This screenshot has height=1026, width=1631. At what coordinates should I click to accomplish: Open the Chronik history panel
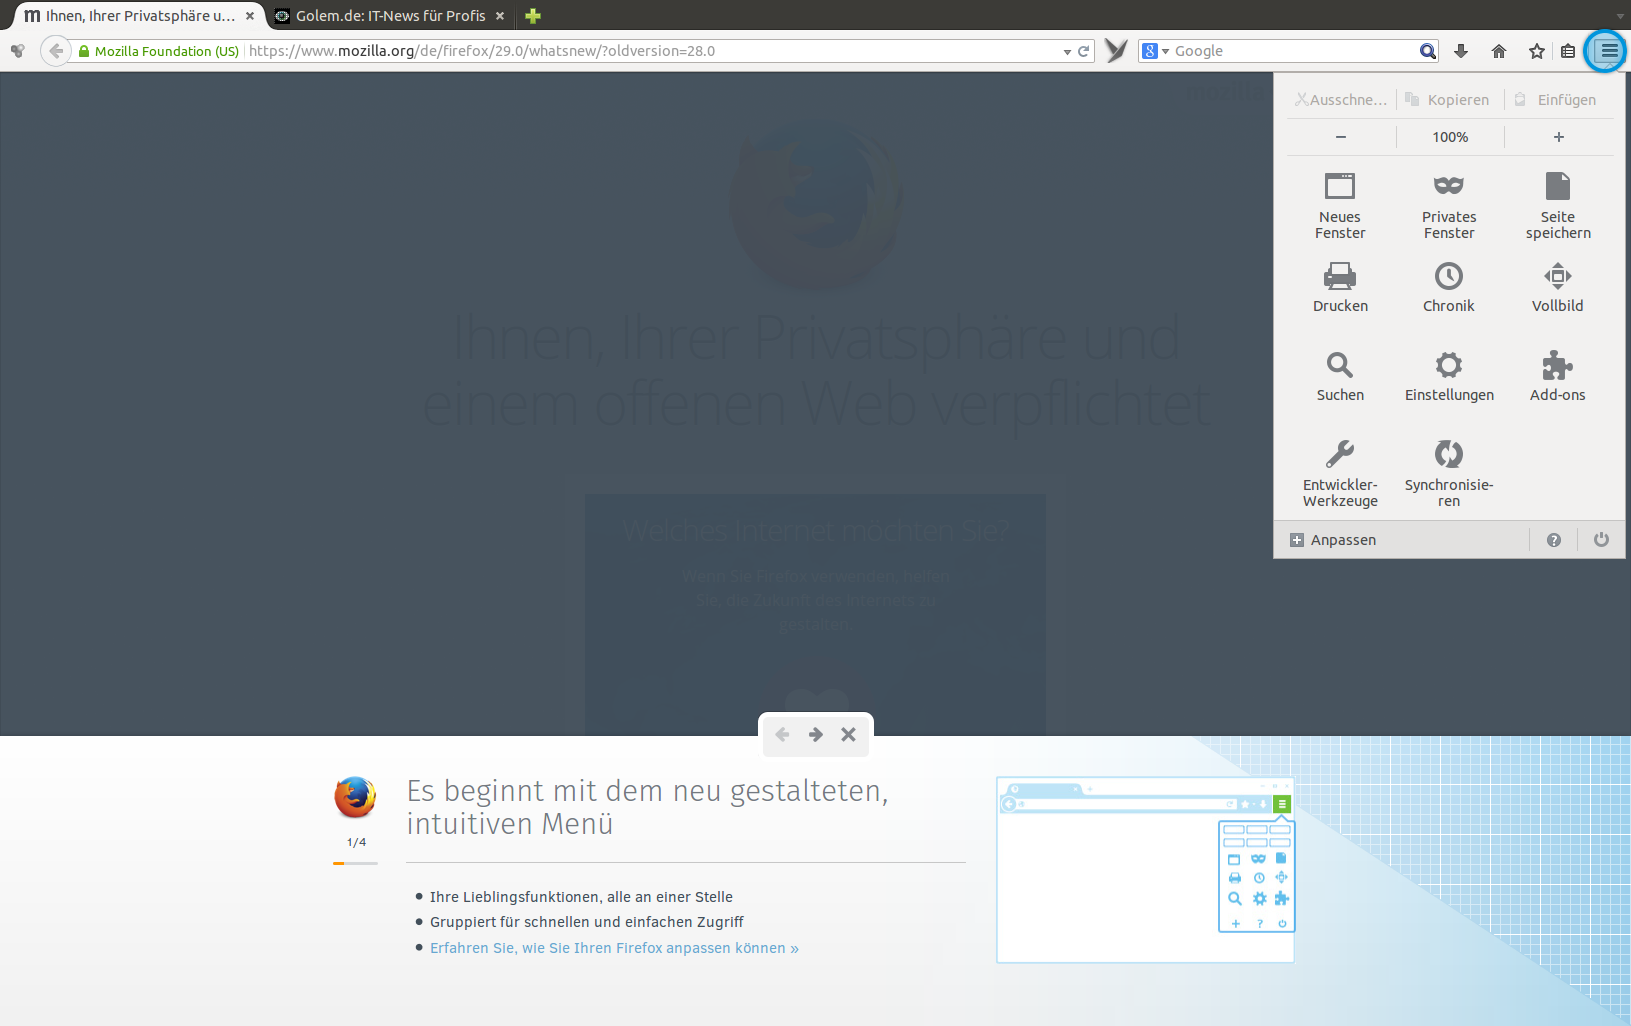coord(1449,287)
